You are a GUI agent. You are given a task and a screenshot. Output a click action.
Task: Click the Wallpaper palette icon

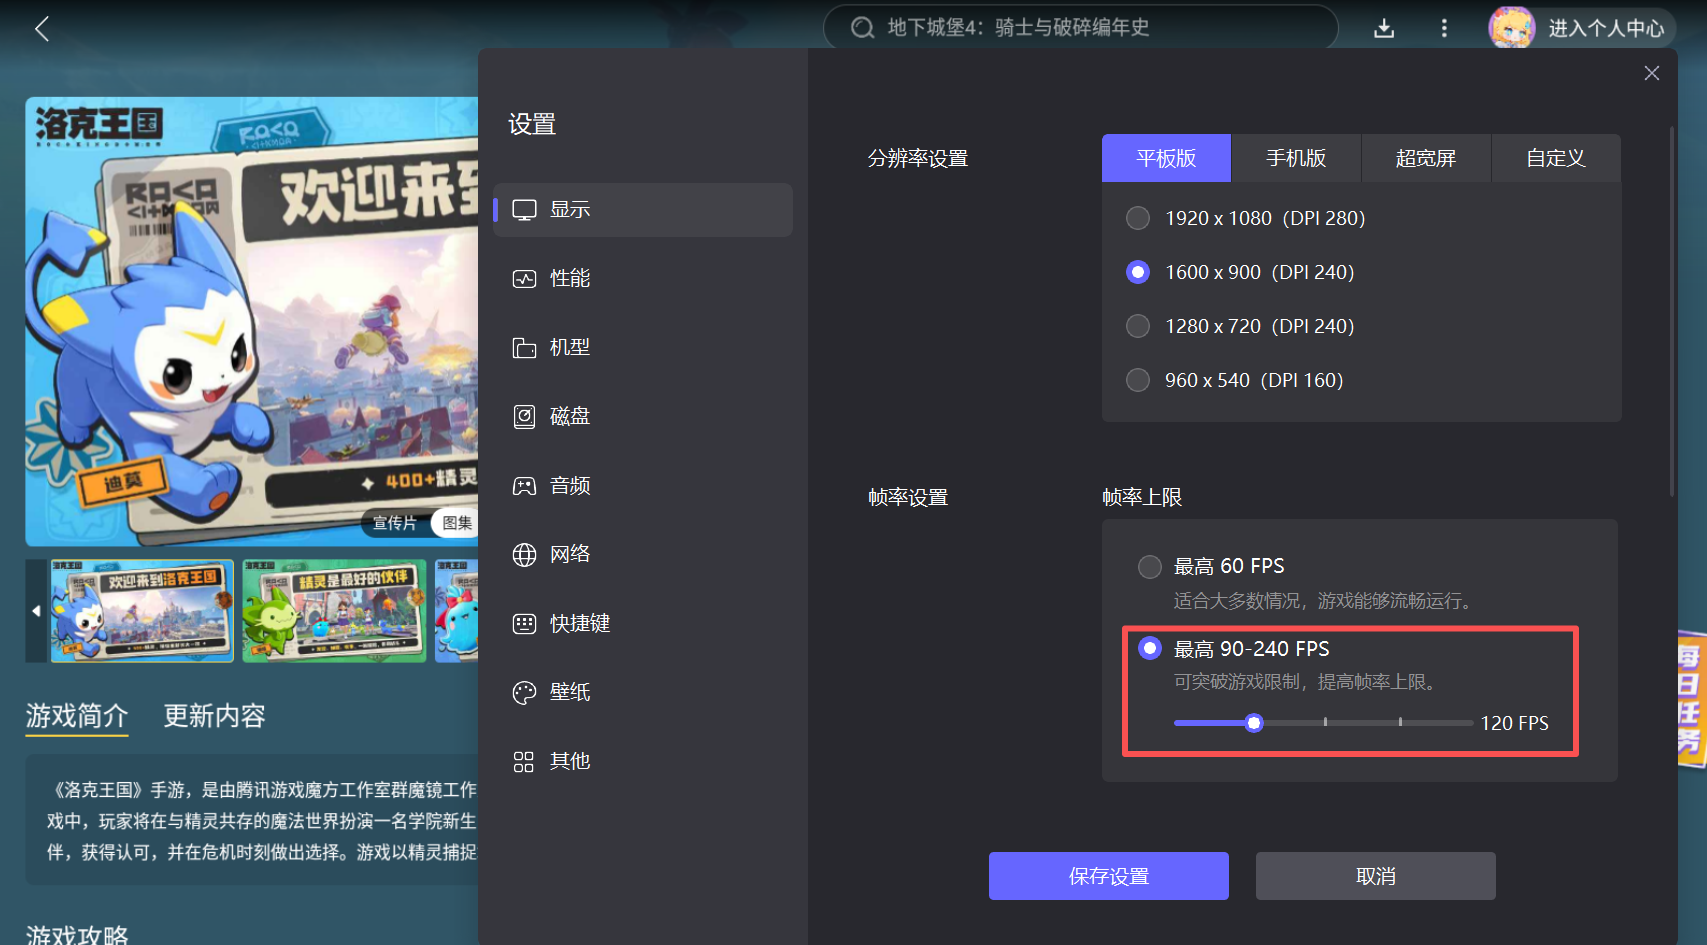(x=525, y=693)
